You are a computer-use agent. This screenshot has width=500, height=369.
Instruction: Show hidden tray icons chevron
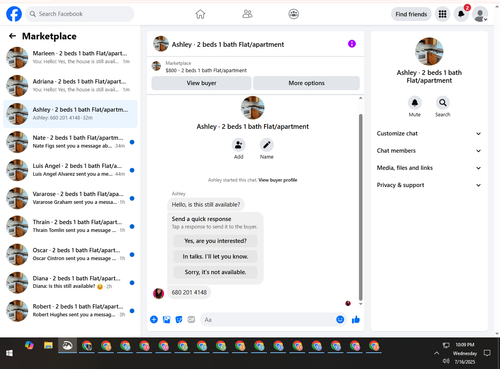coord(436,353)
